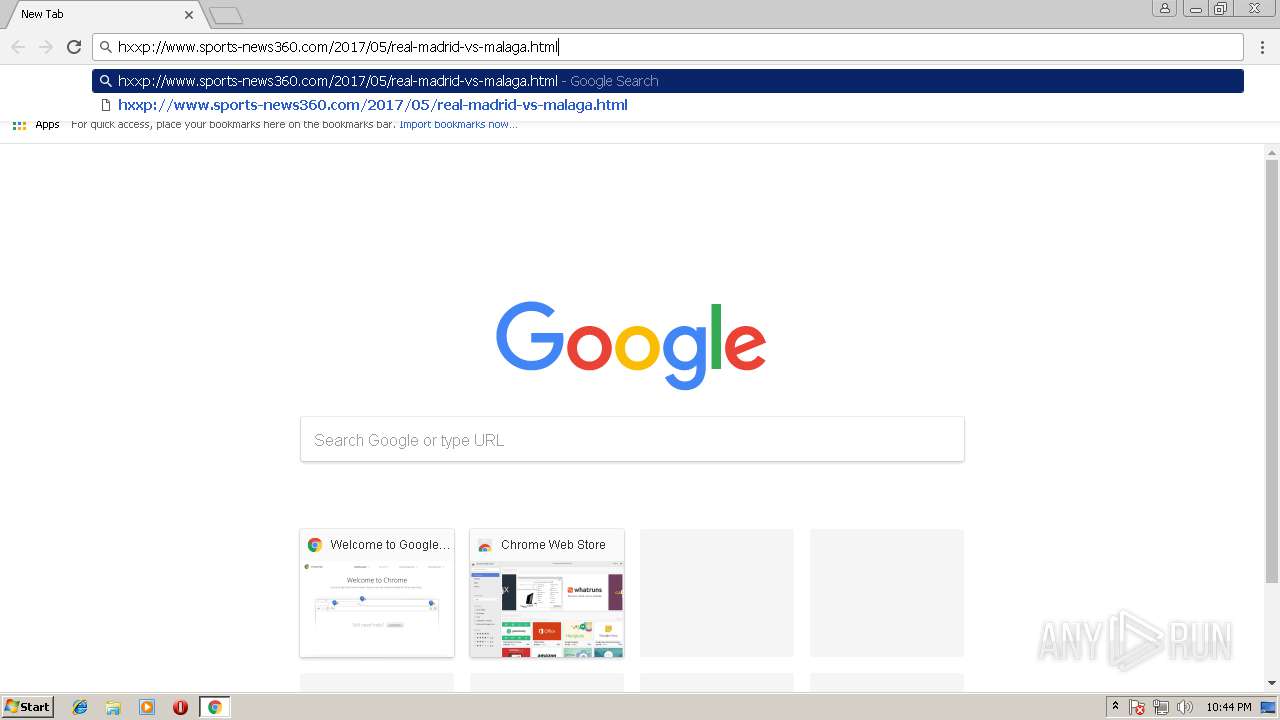Click the Google logo
Image resolution: width=1280 pixels, height=720 pixels.
coord(631,345)
